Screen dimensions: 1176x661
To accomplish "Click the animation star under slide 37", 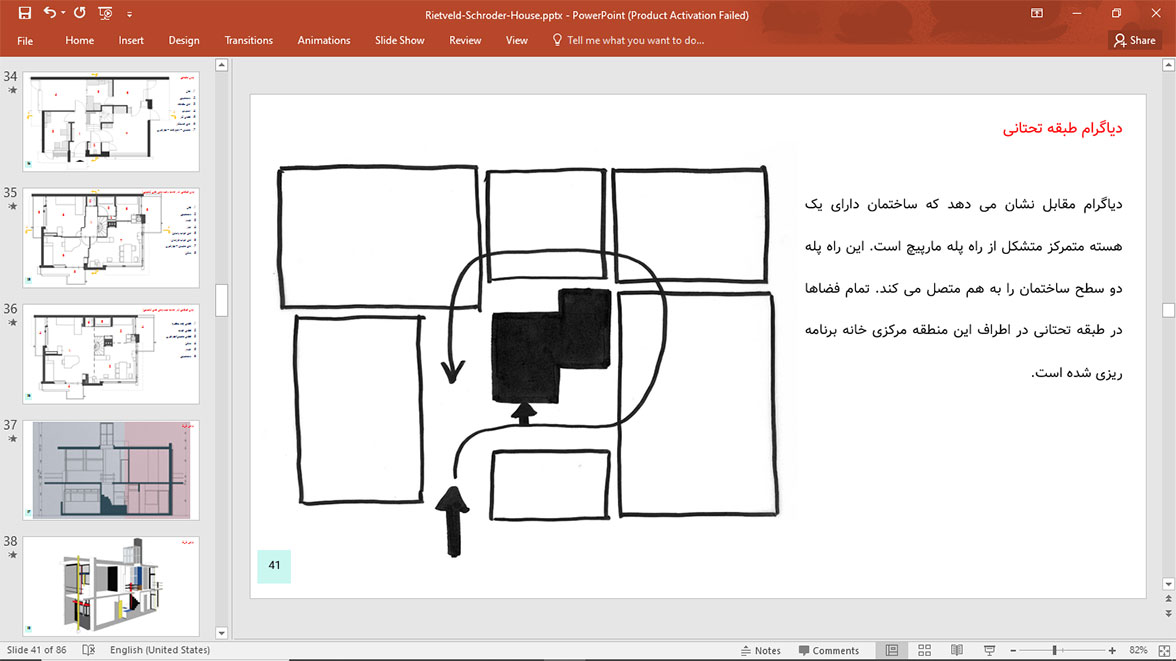I will point(12,439).
